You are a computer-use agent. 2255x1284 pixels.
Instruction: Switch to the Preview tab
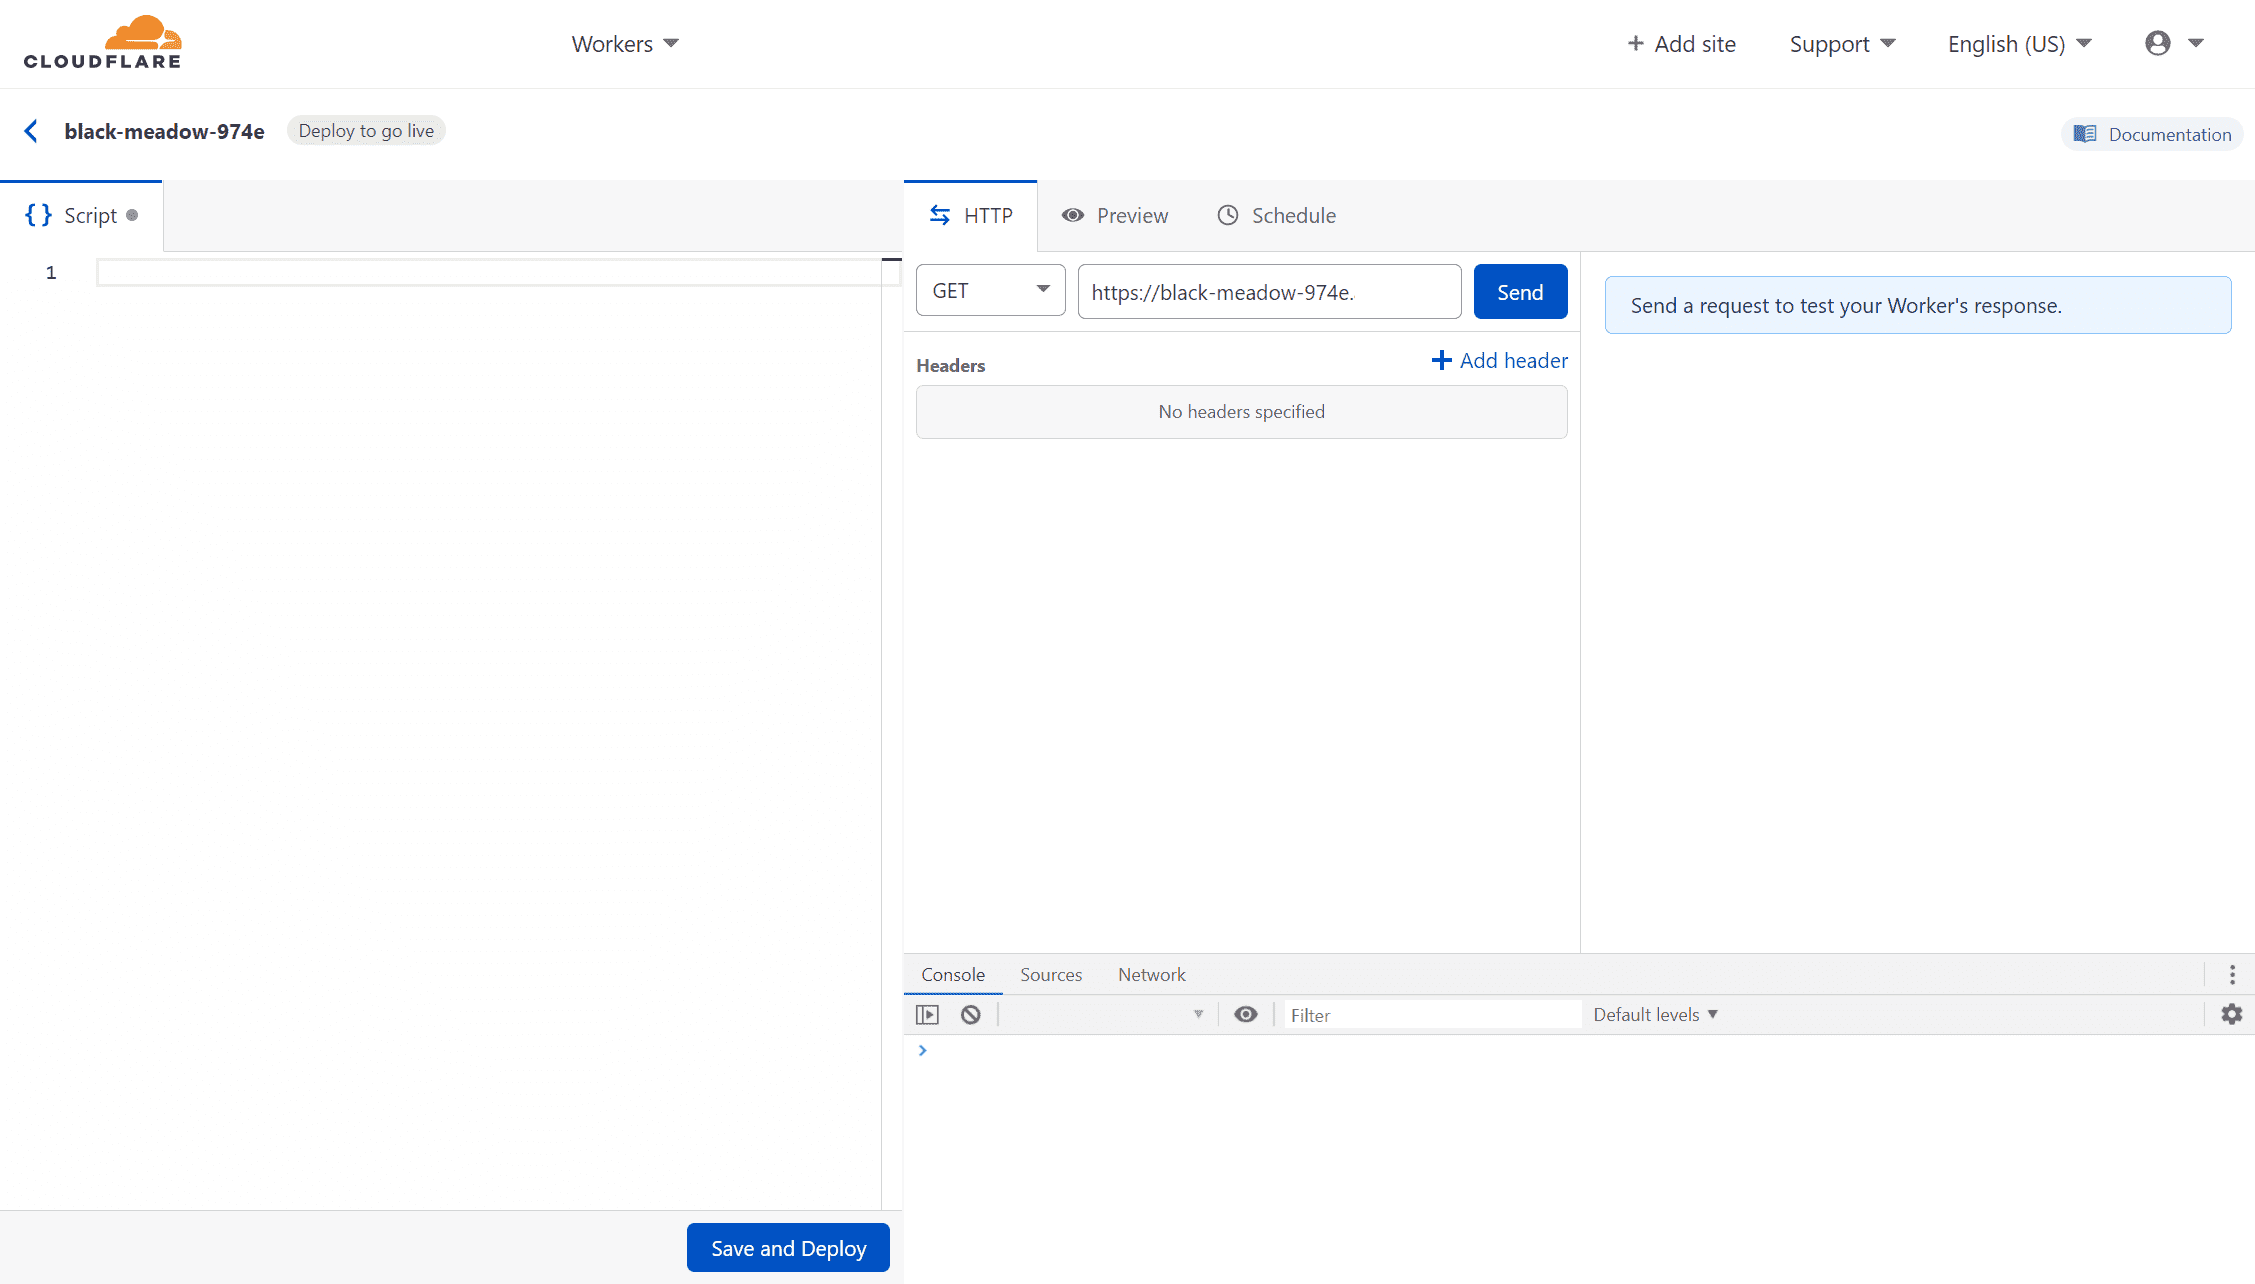1114,216
